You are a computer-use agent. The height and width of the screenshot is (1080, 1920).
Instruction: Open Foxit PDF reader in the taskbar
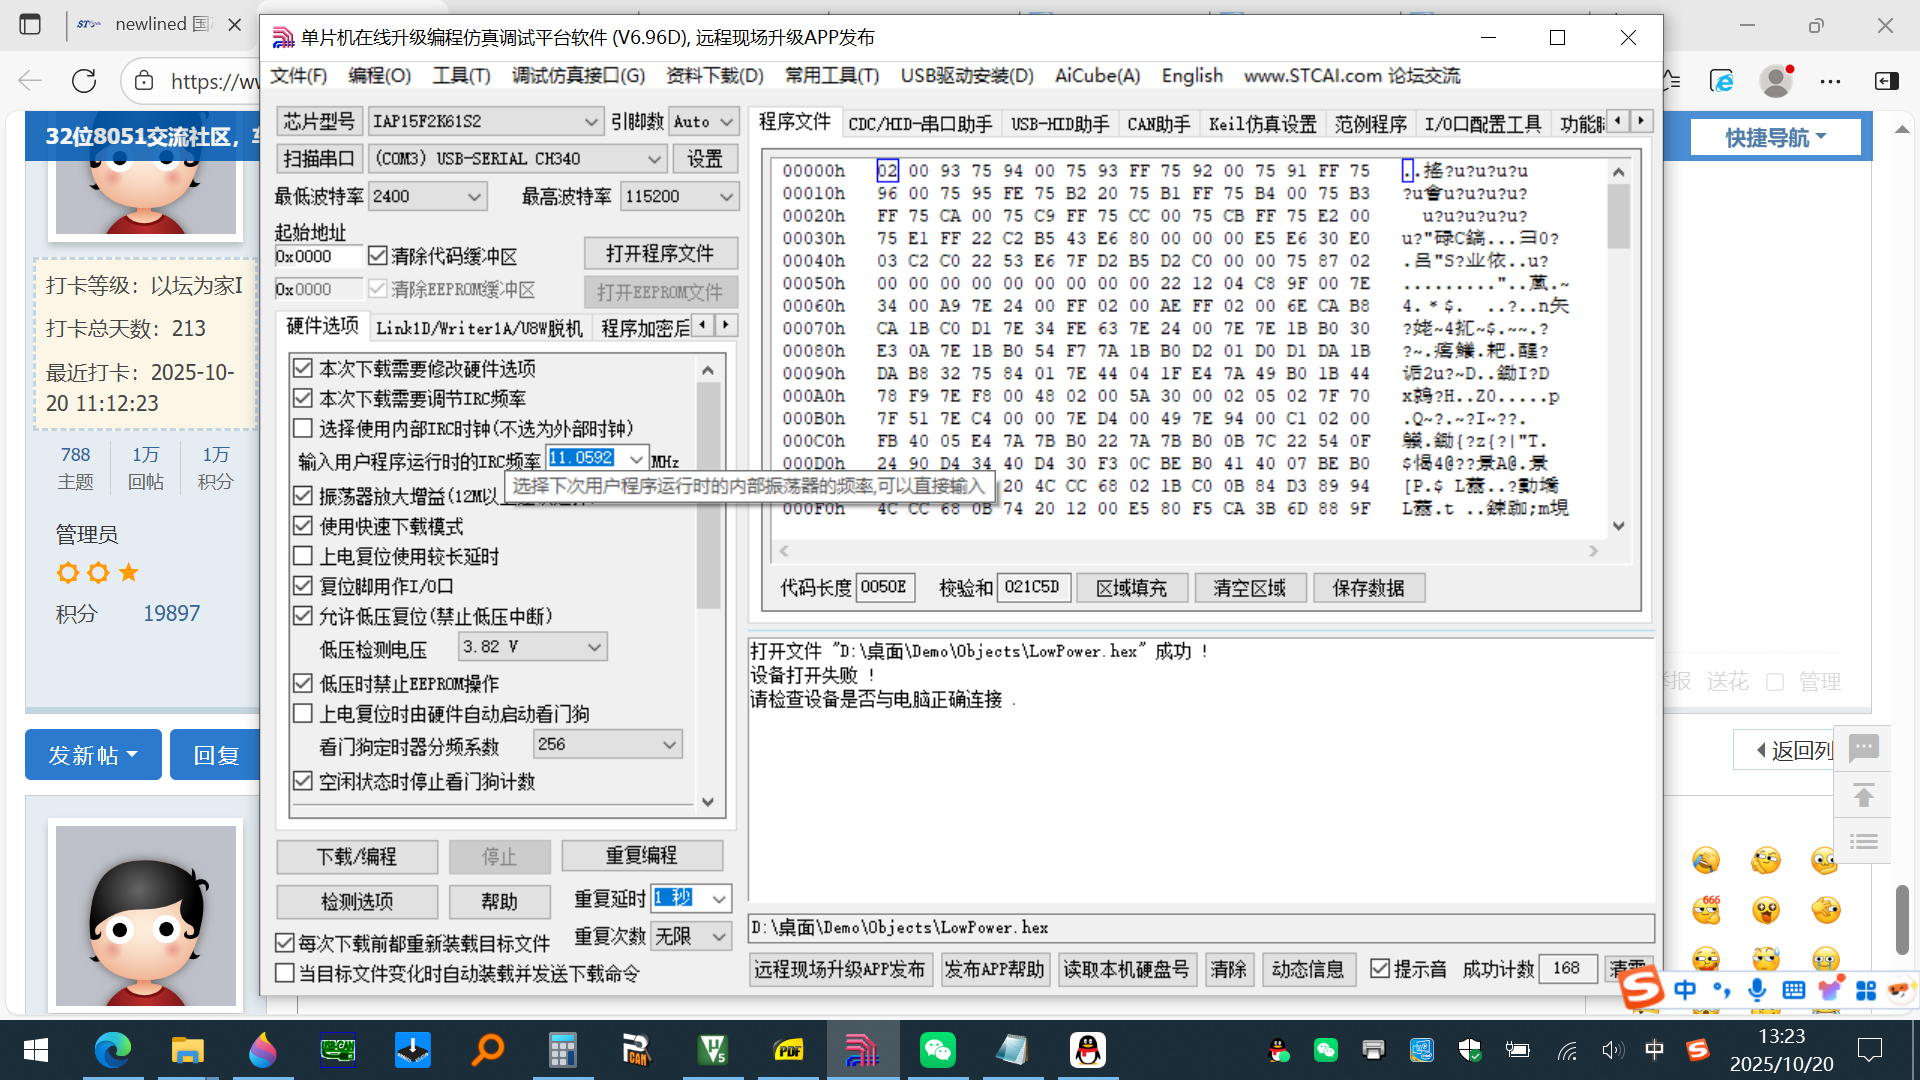click(x=788, y=1050)
